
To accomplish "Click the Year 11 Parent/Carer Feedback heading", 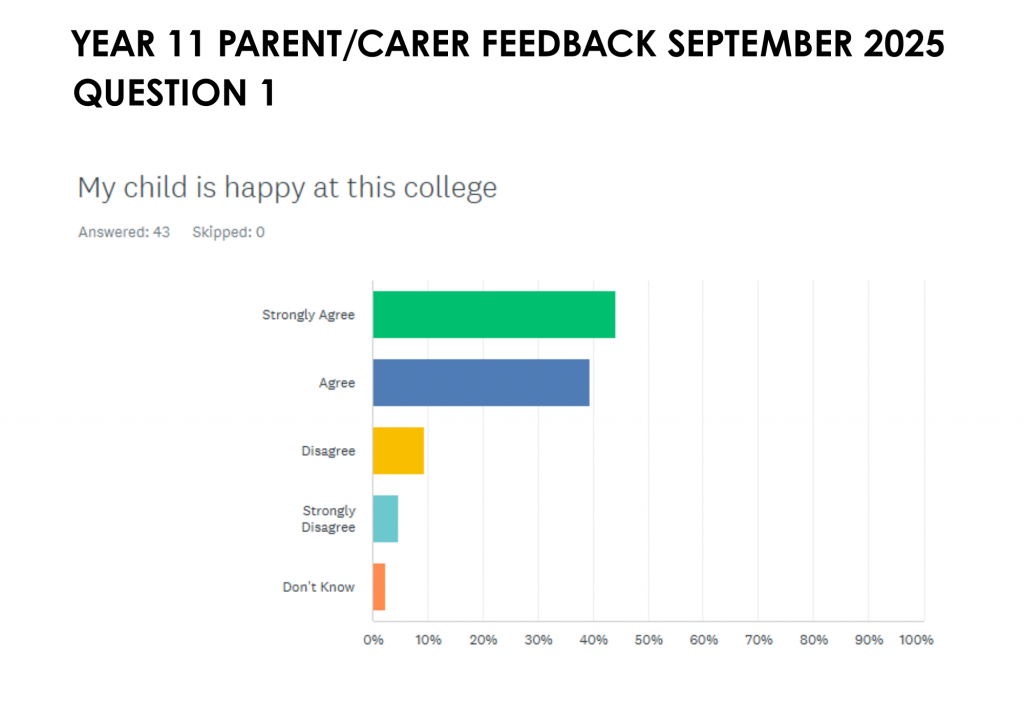I will [x=509, y=45].
